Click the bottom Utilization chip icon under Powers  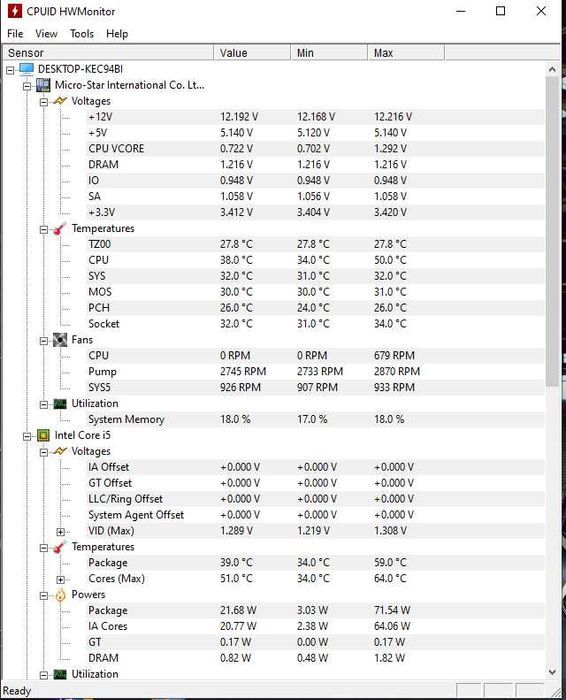(x=60, y=674)
